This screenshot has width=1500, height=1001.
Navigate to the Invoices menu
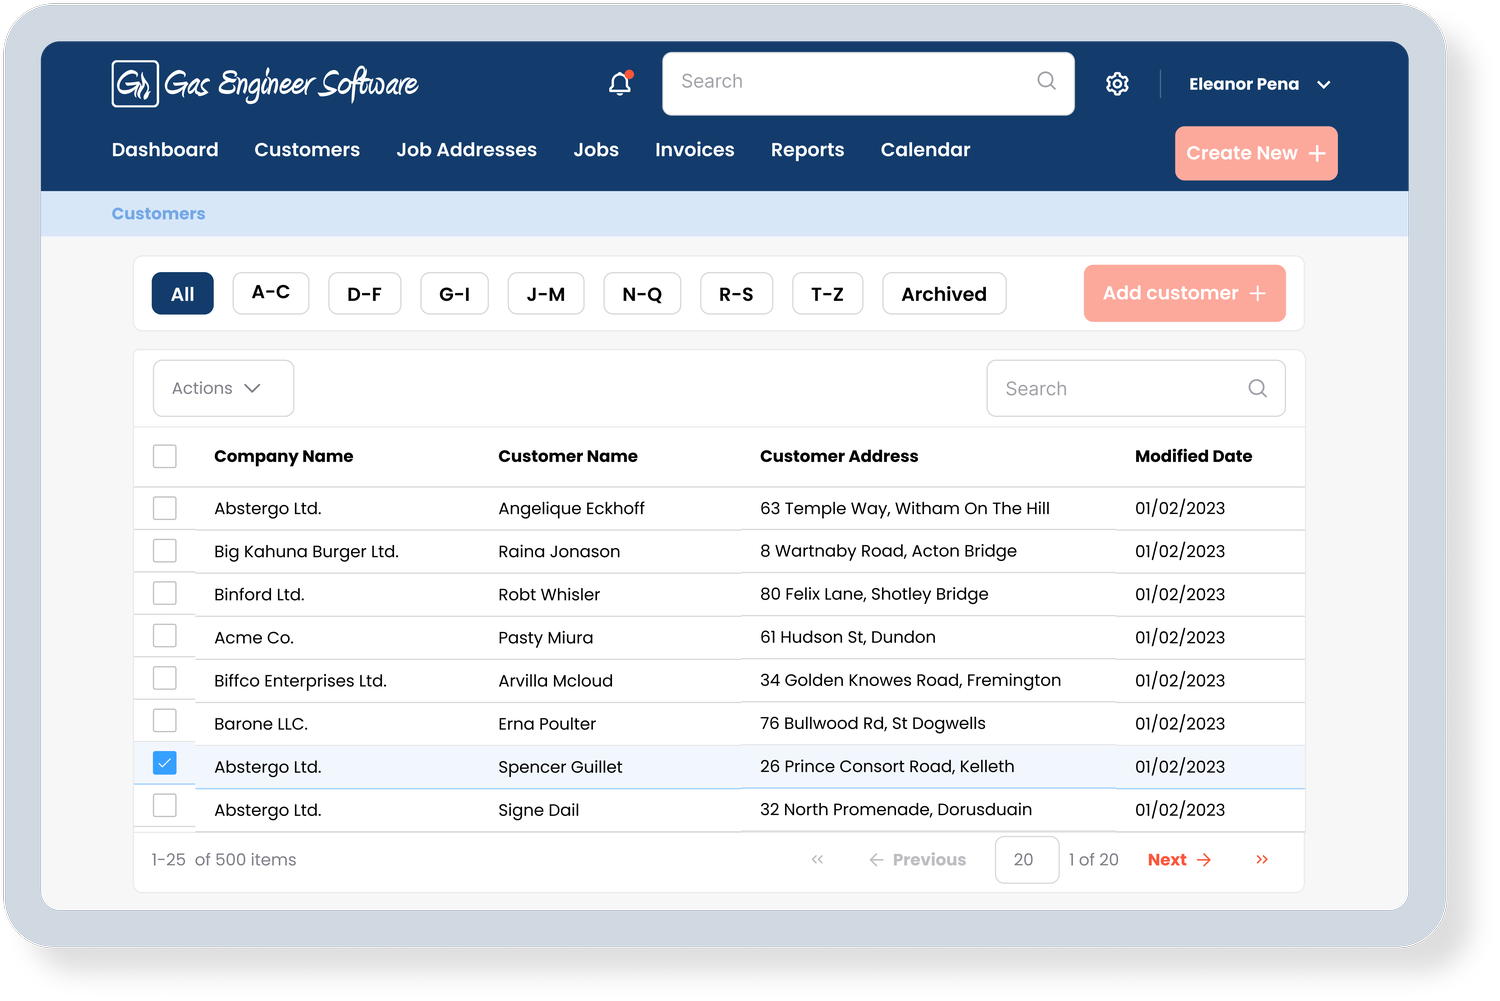[694, 150]
